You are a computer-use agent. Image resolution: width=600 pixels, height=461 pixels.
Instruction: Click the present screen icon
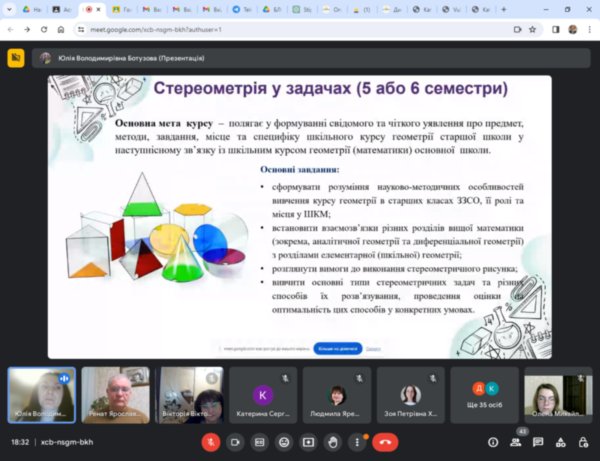(308, 441)
